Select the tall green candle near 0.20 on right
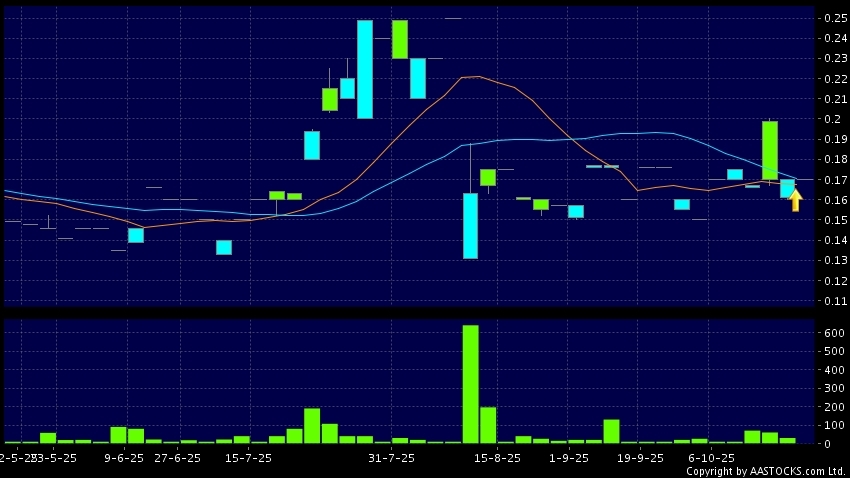 (770, 150)
